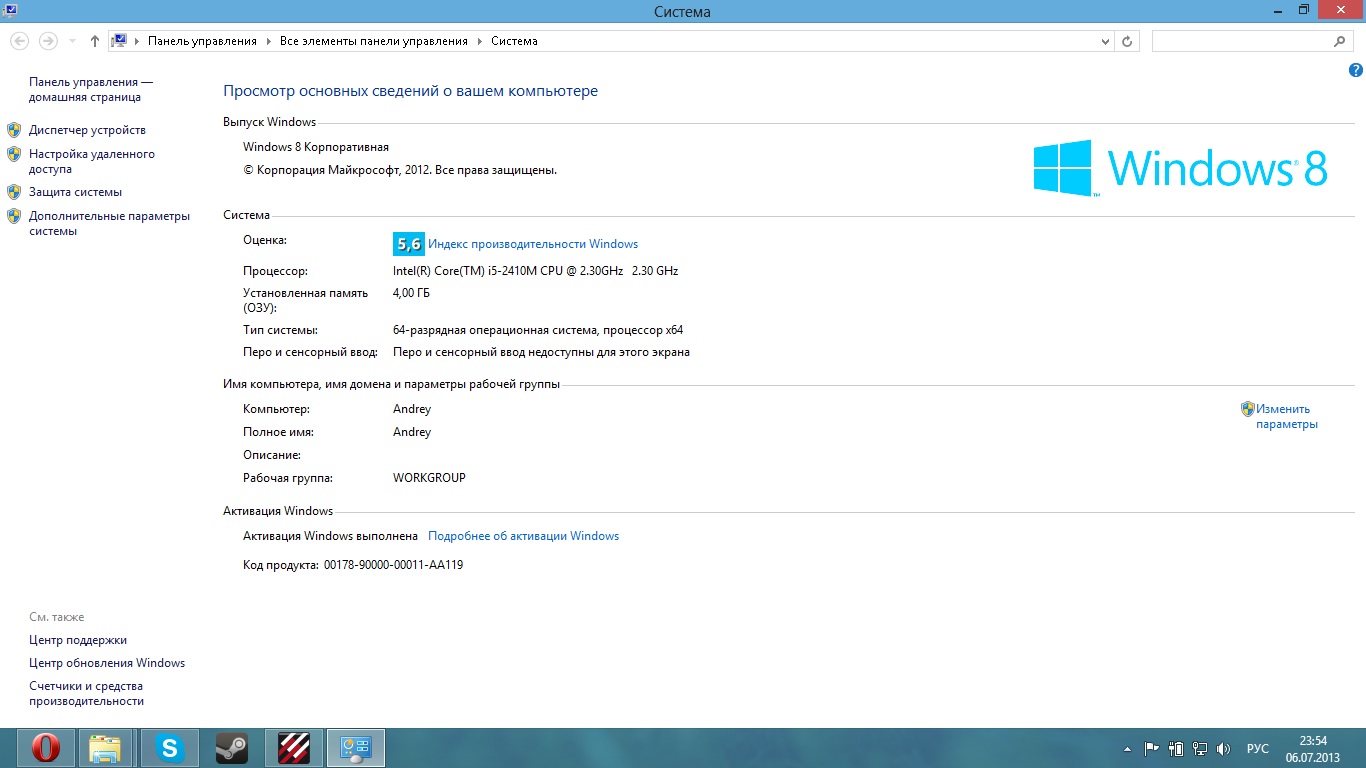
Task: Expand the arrow after Панель управления breadcrumb
Action: click(x=268, y=41)
